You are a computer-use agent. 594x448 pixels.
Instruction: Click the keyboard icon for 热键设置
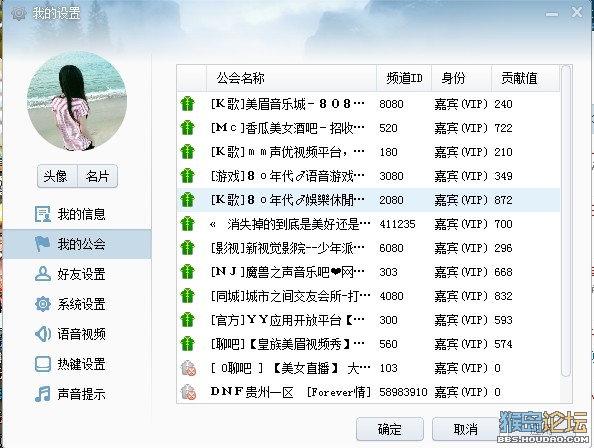(x=42, y=364)
